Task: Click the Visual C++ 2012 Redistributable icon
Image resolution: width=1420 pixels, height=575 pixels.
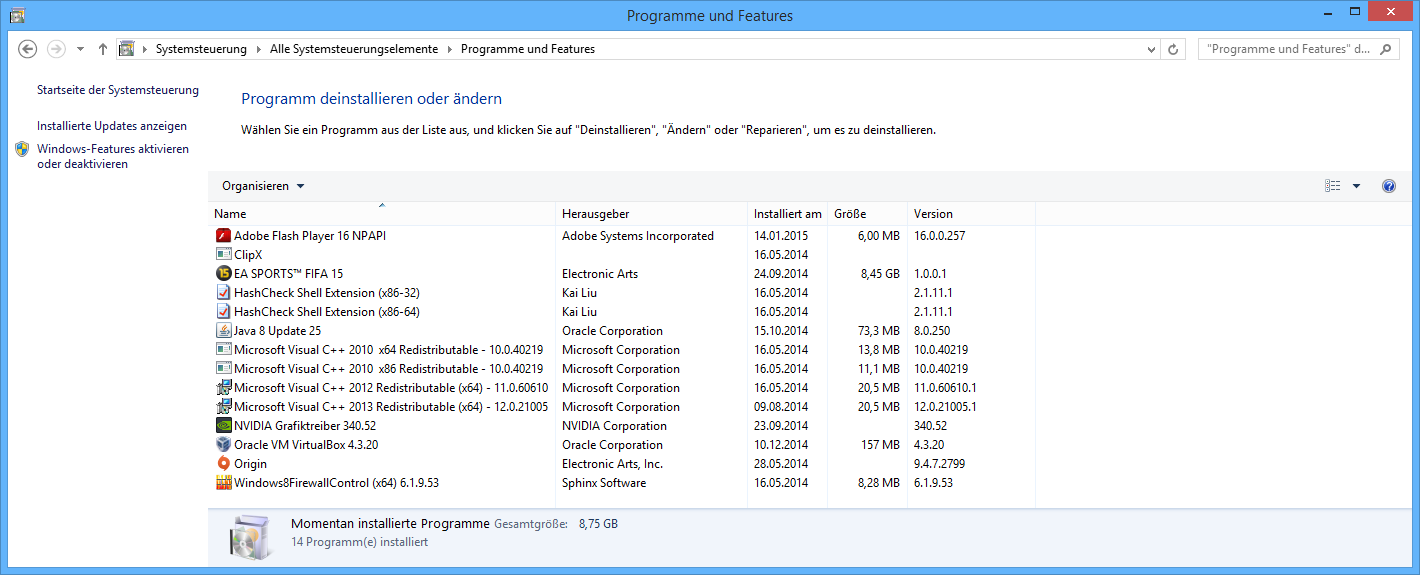Action: tap(224, 388)
